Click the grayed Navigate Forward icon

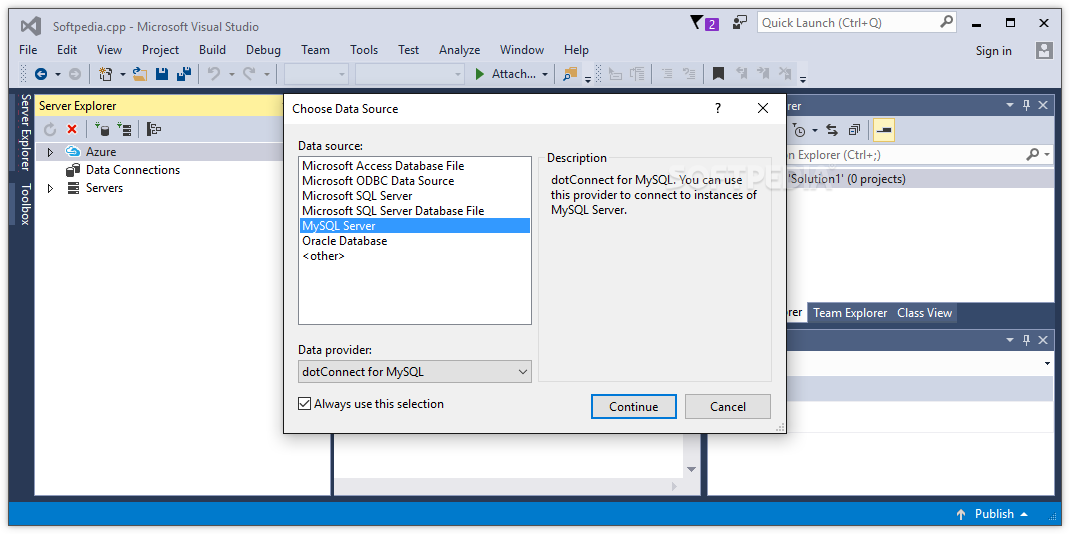75,74
